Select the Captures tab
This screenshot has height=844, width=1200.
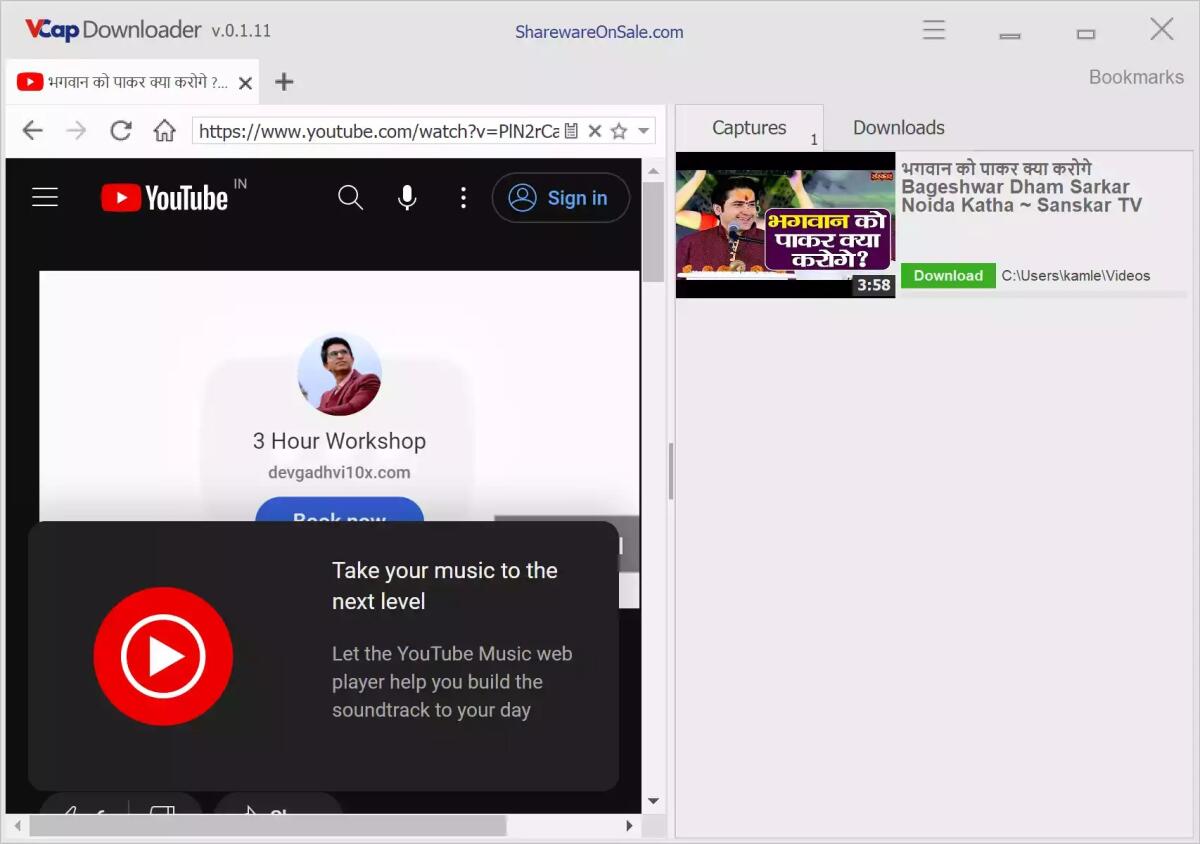(x=749, y=128)
